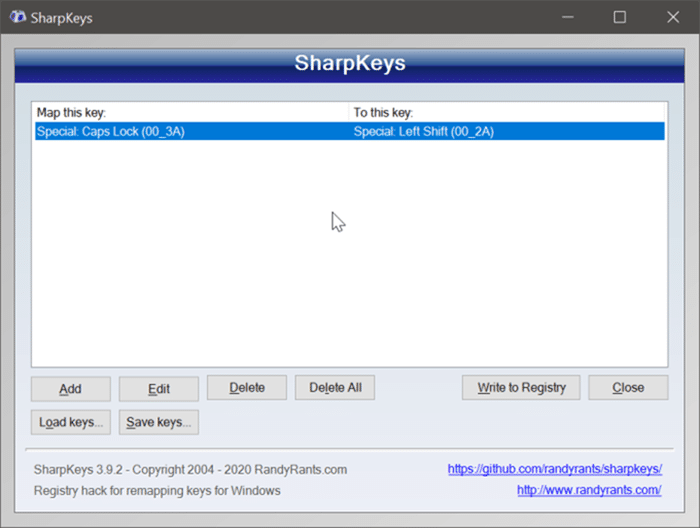The image size is (700, 528).
Task: Click the Delete All button
Action: [335, 387]
